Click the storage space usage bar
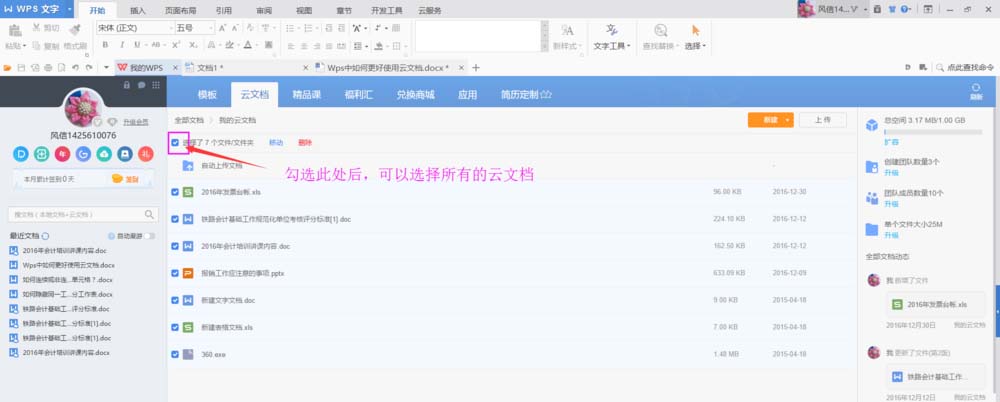The image size is (1000, 402). [933, 131]
